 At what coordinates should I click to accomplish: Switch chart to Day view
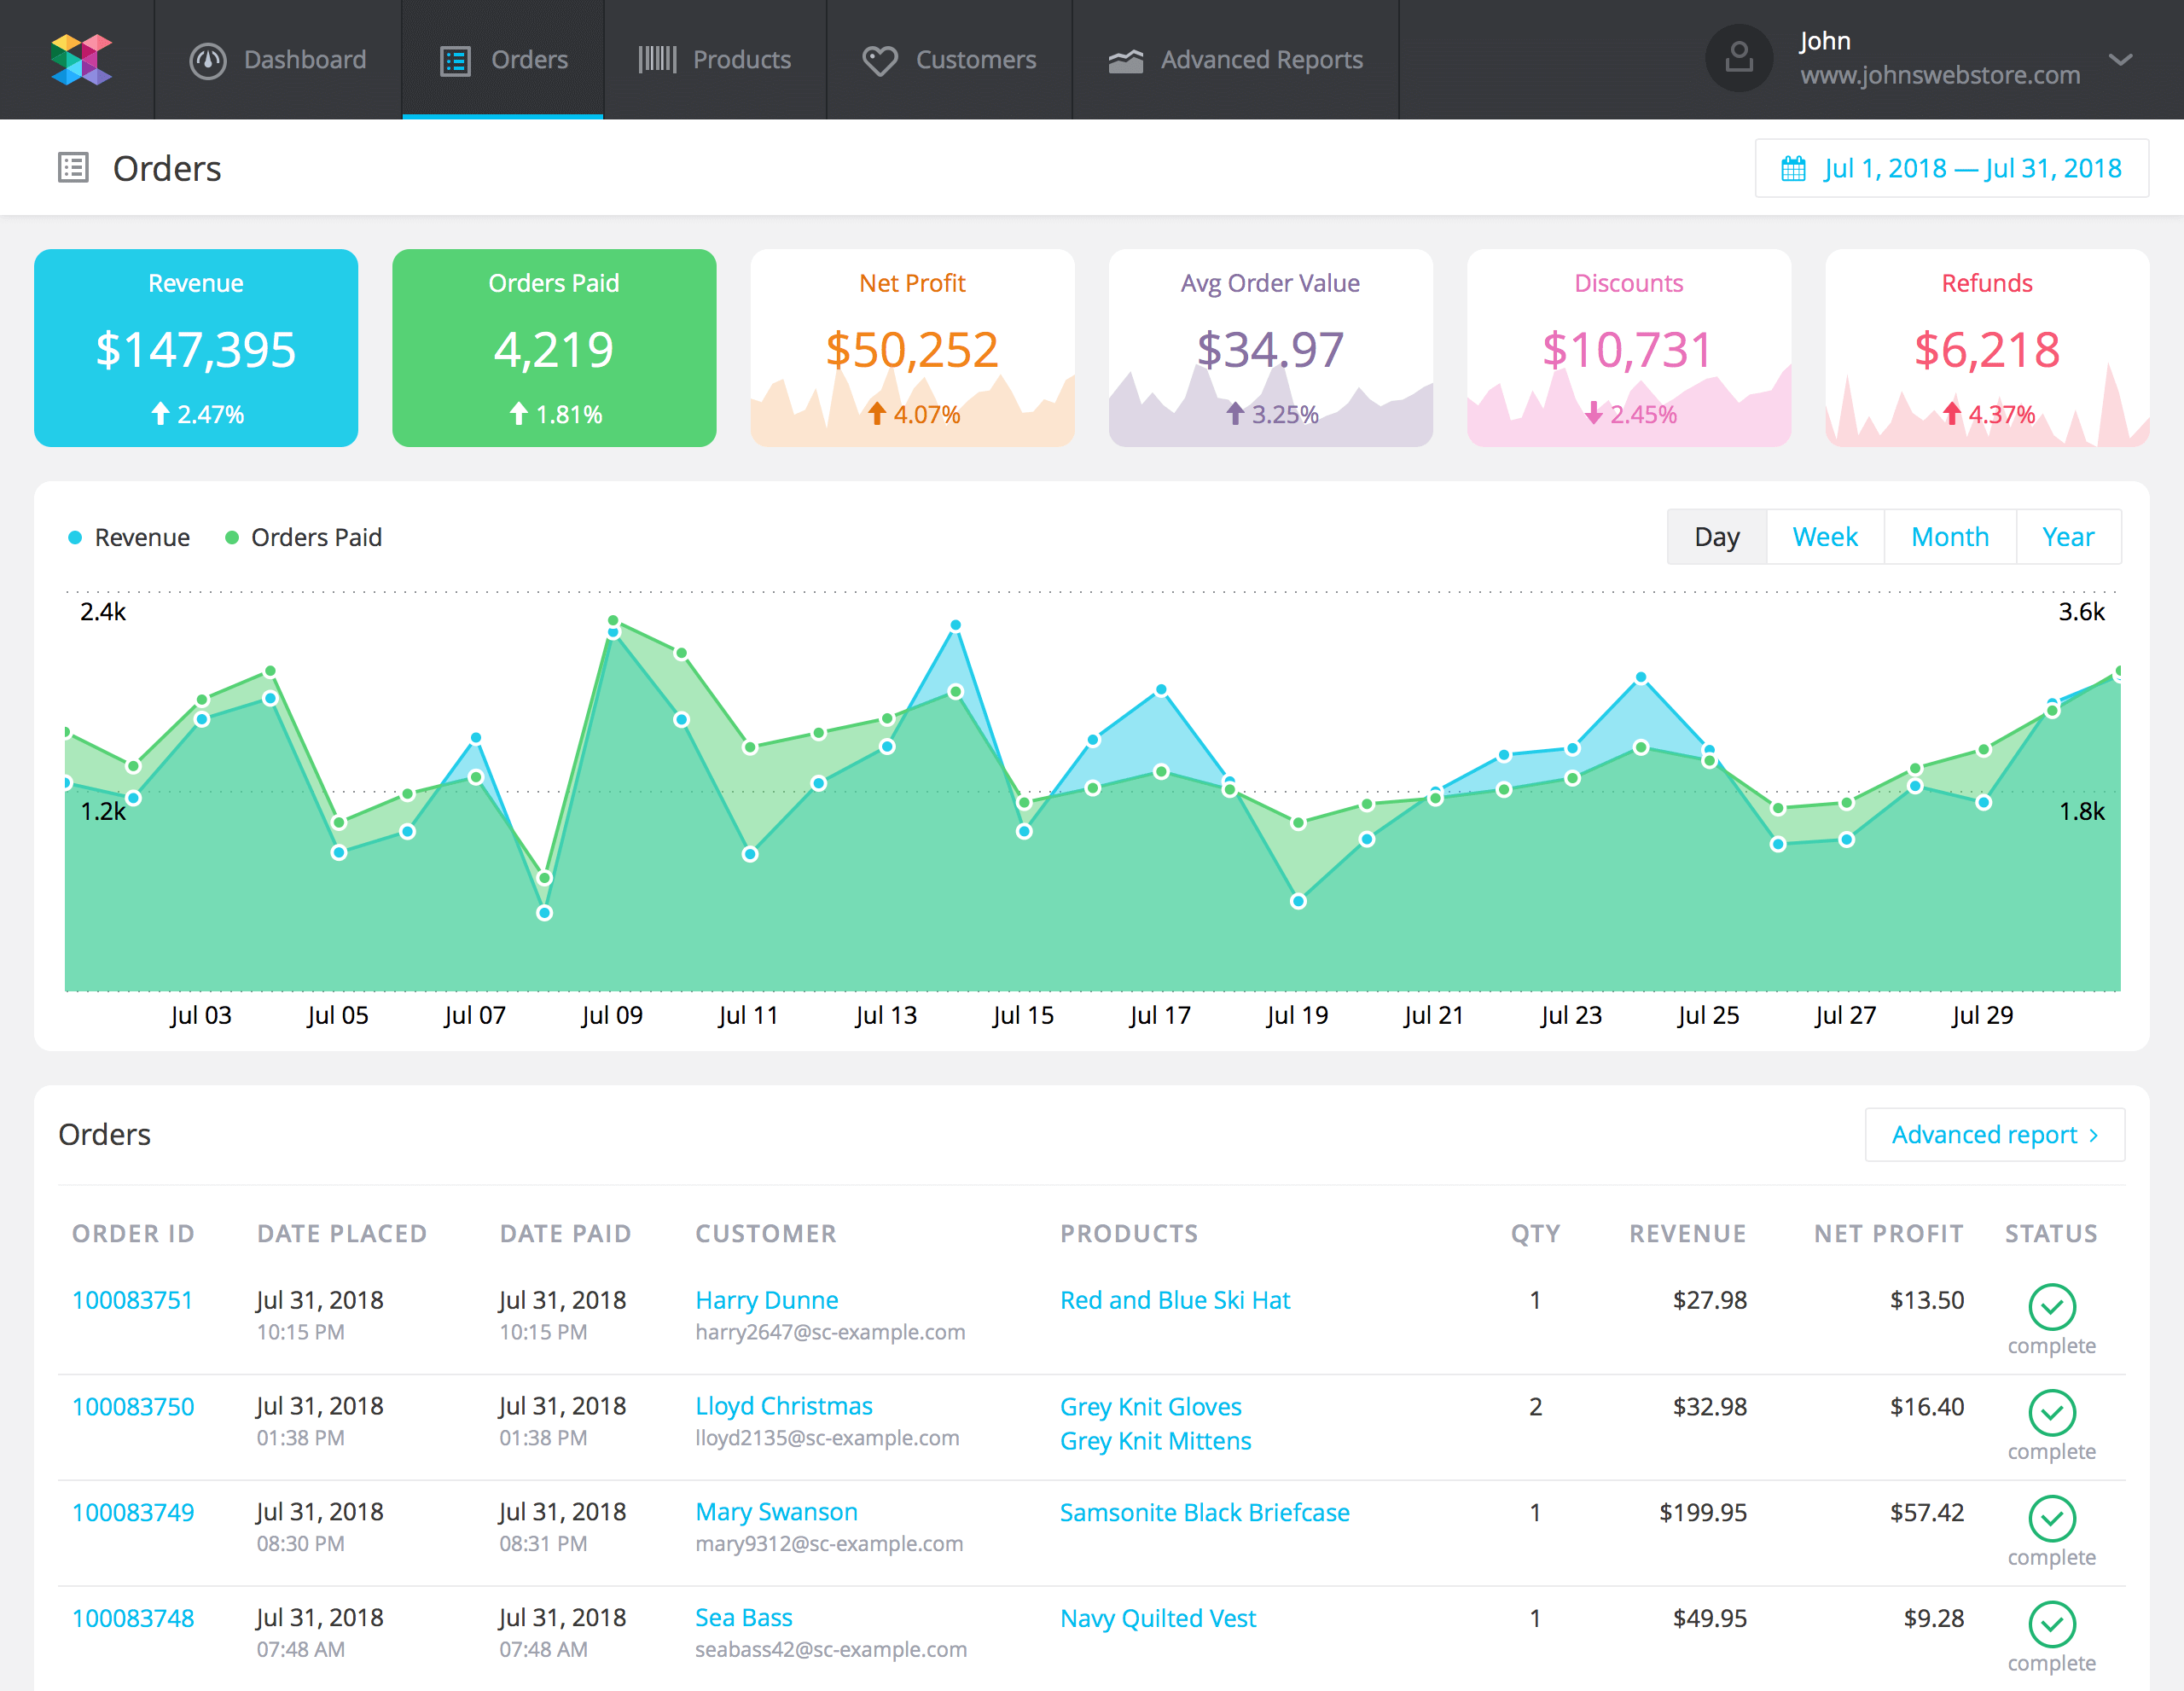point(1717,537)
